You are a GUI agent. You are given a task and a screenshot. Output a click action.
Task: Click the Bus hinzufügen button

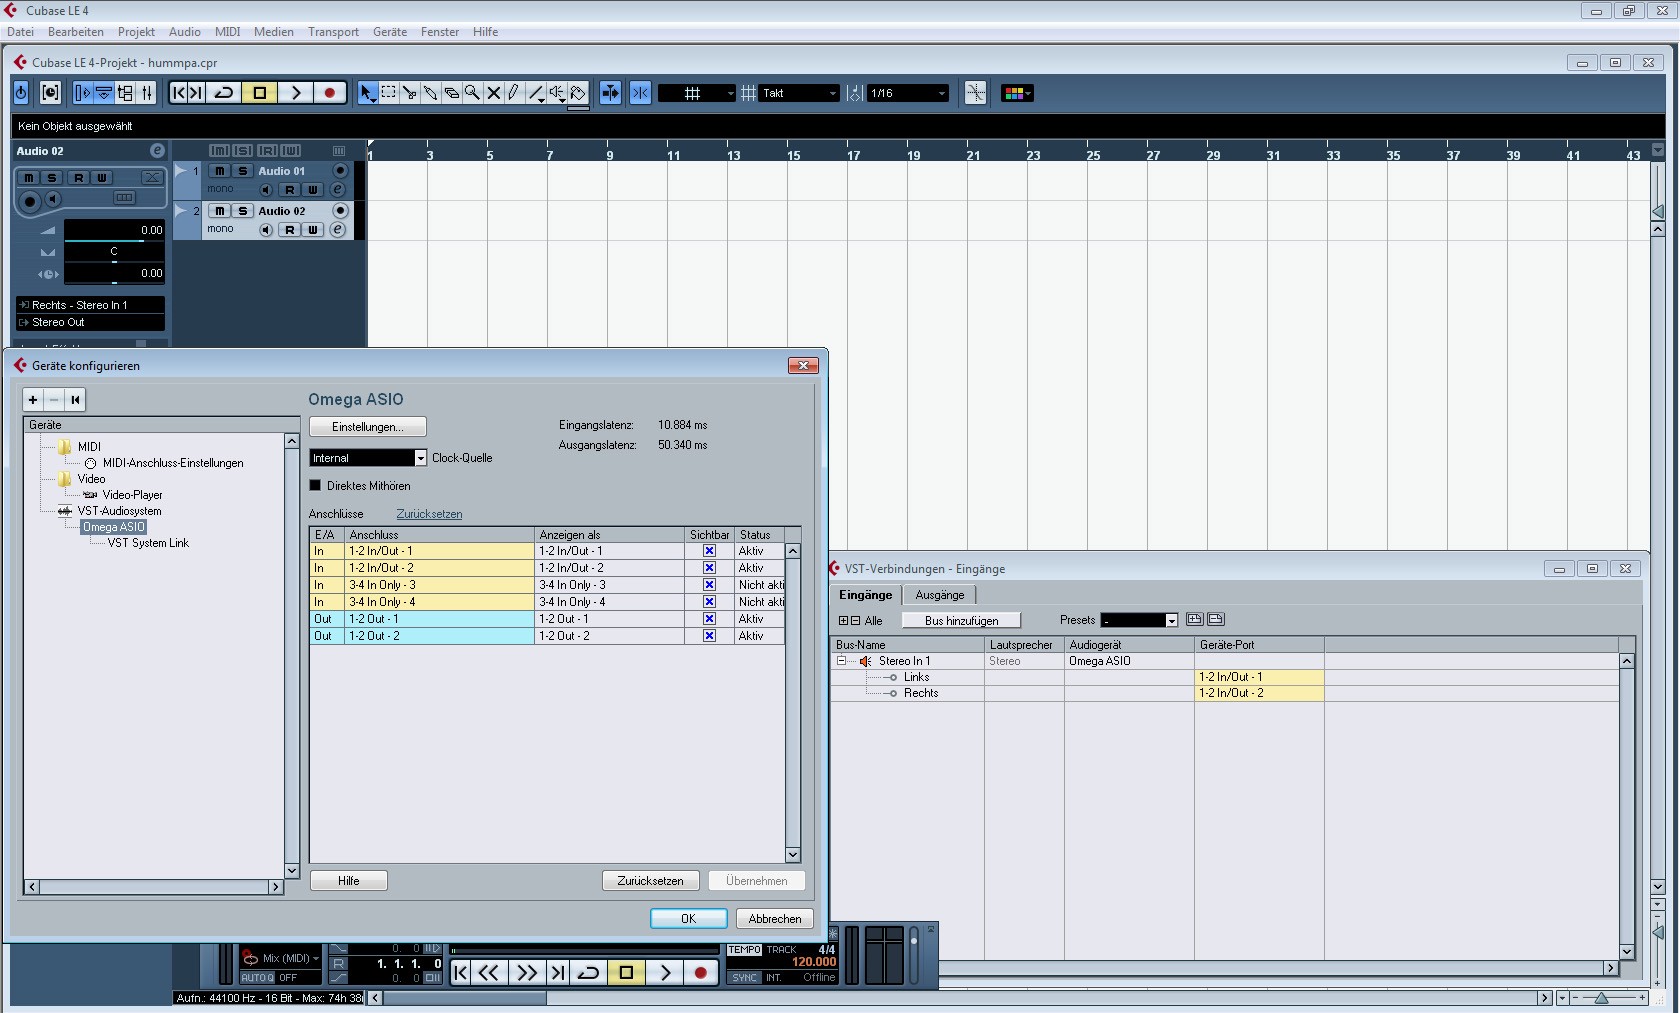[961, 621]
